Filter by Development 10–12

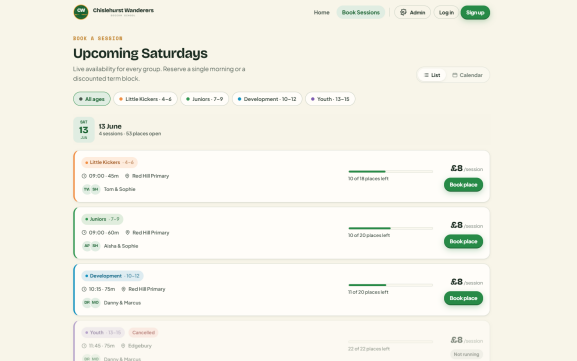[x=267, y=99]
